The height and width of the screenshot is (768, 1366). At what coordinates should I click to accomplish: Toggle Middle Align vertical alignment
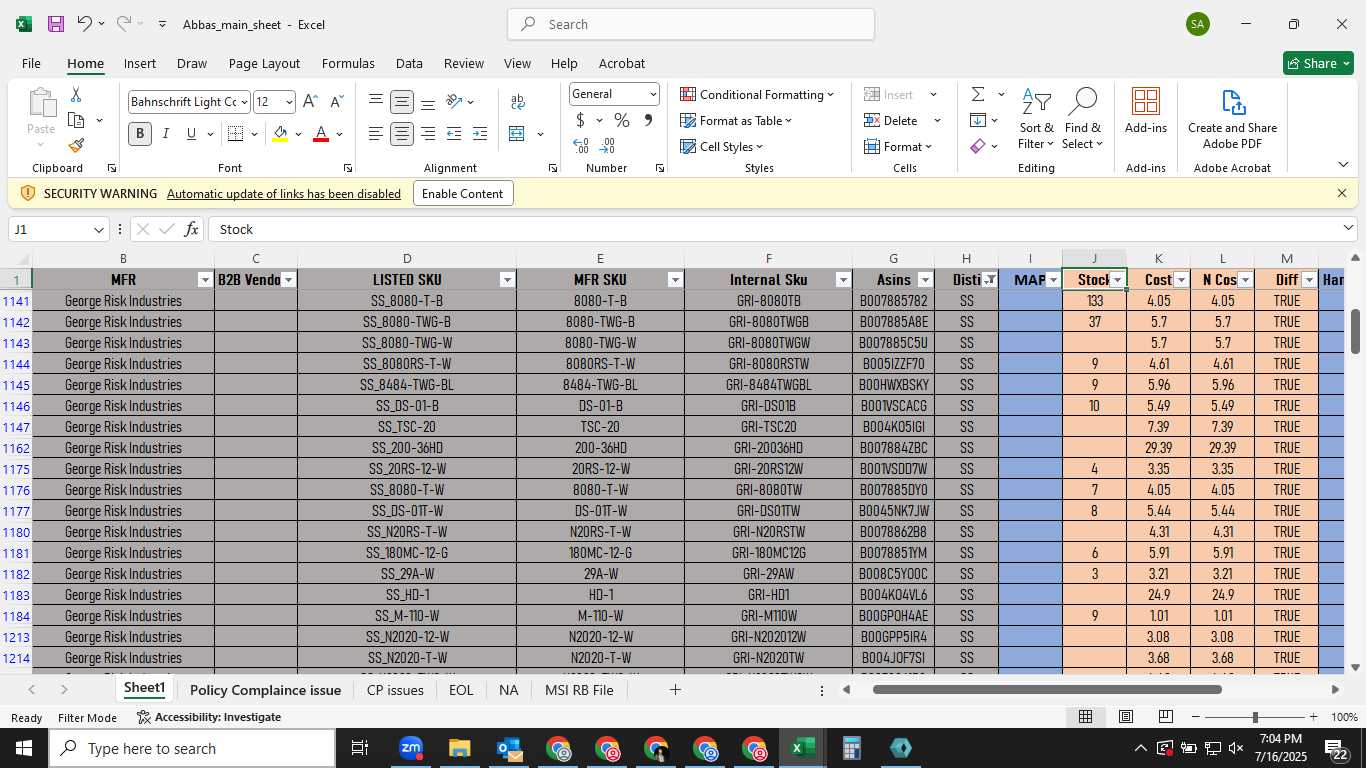(402, 102)
